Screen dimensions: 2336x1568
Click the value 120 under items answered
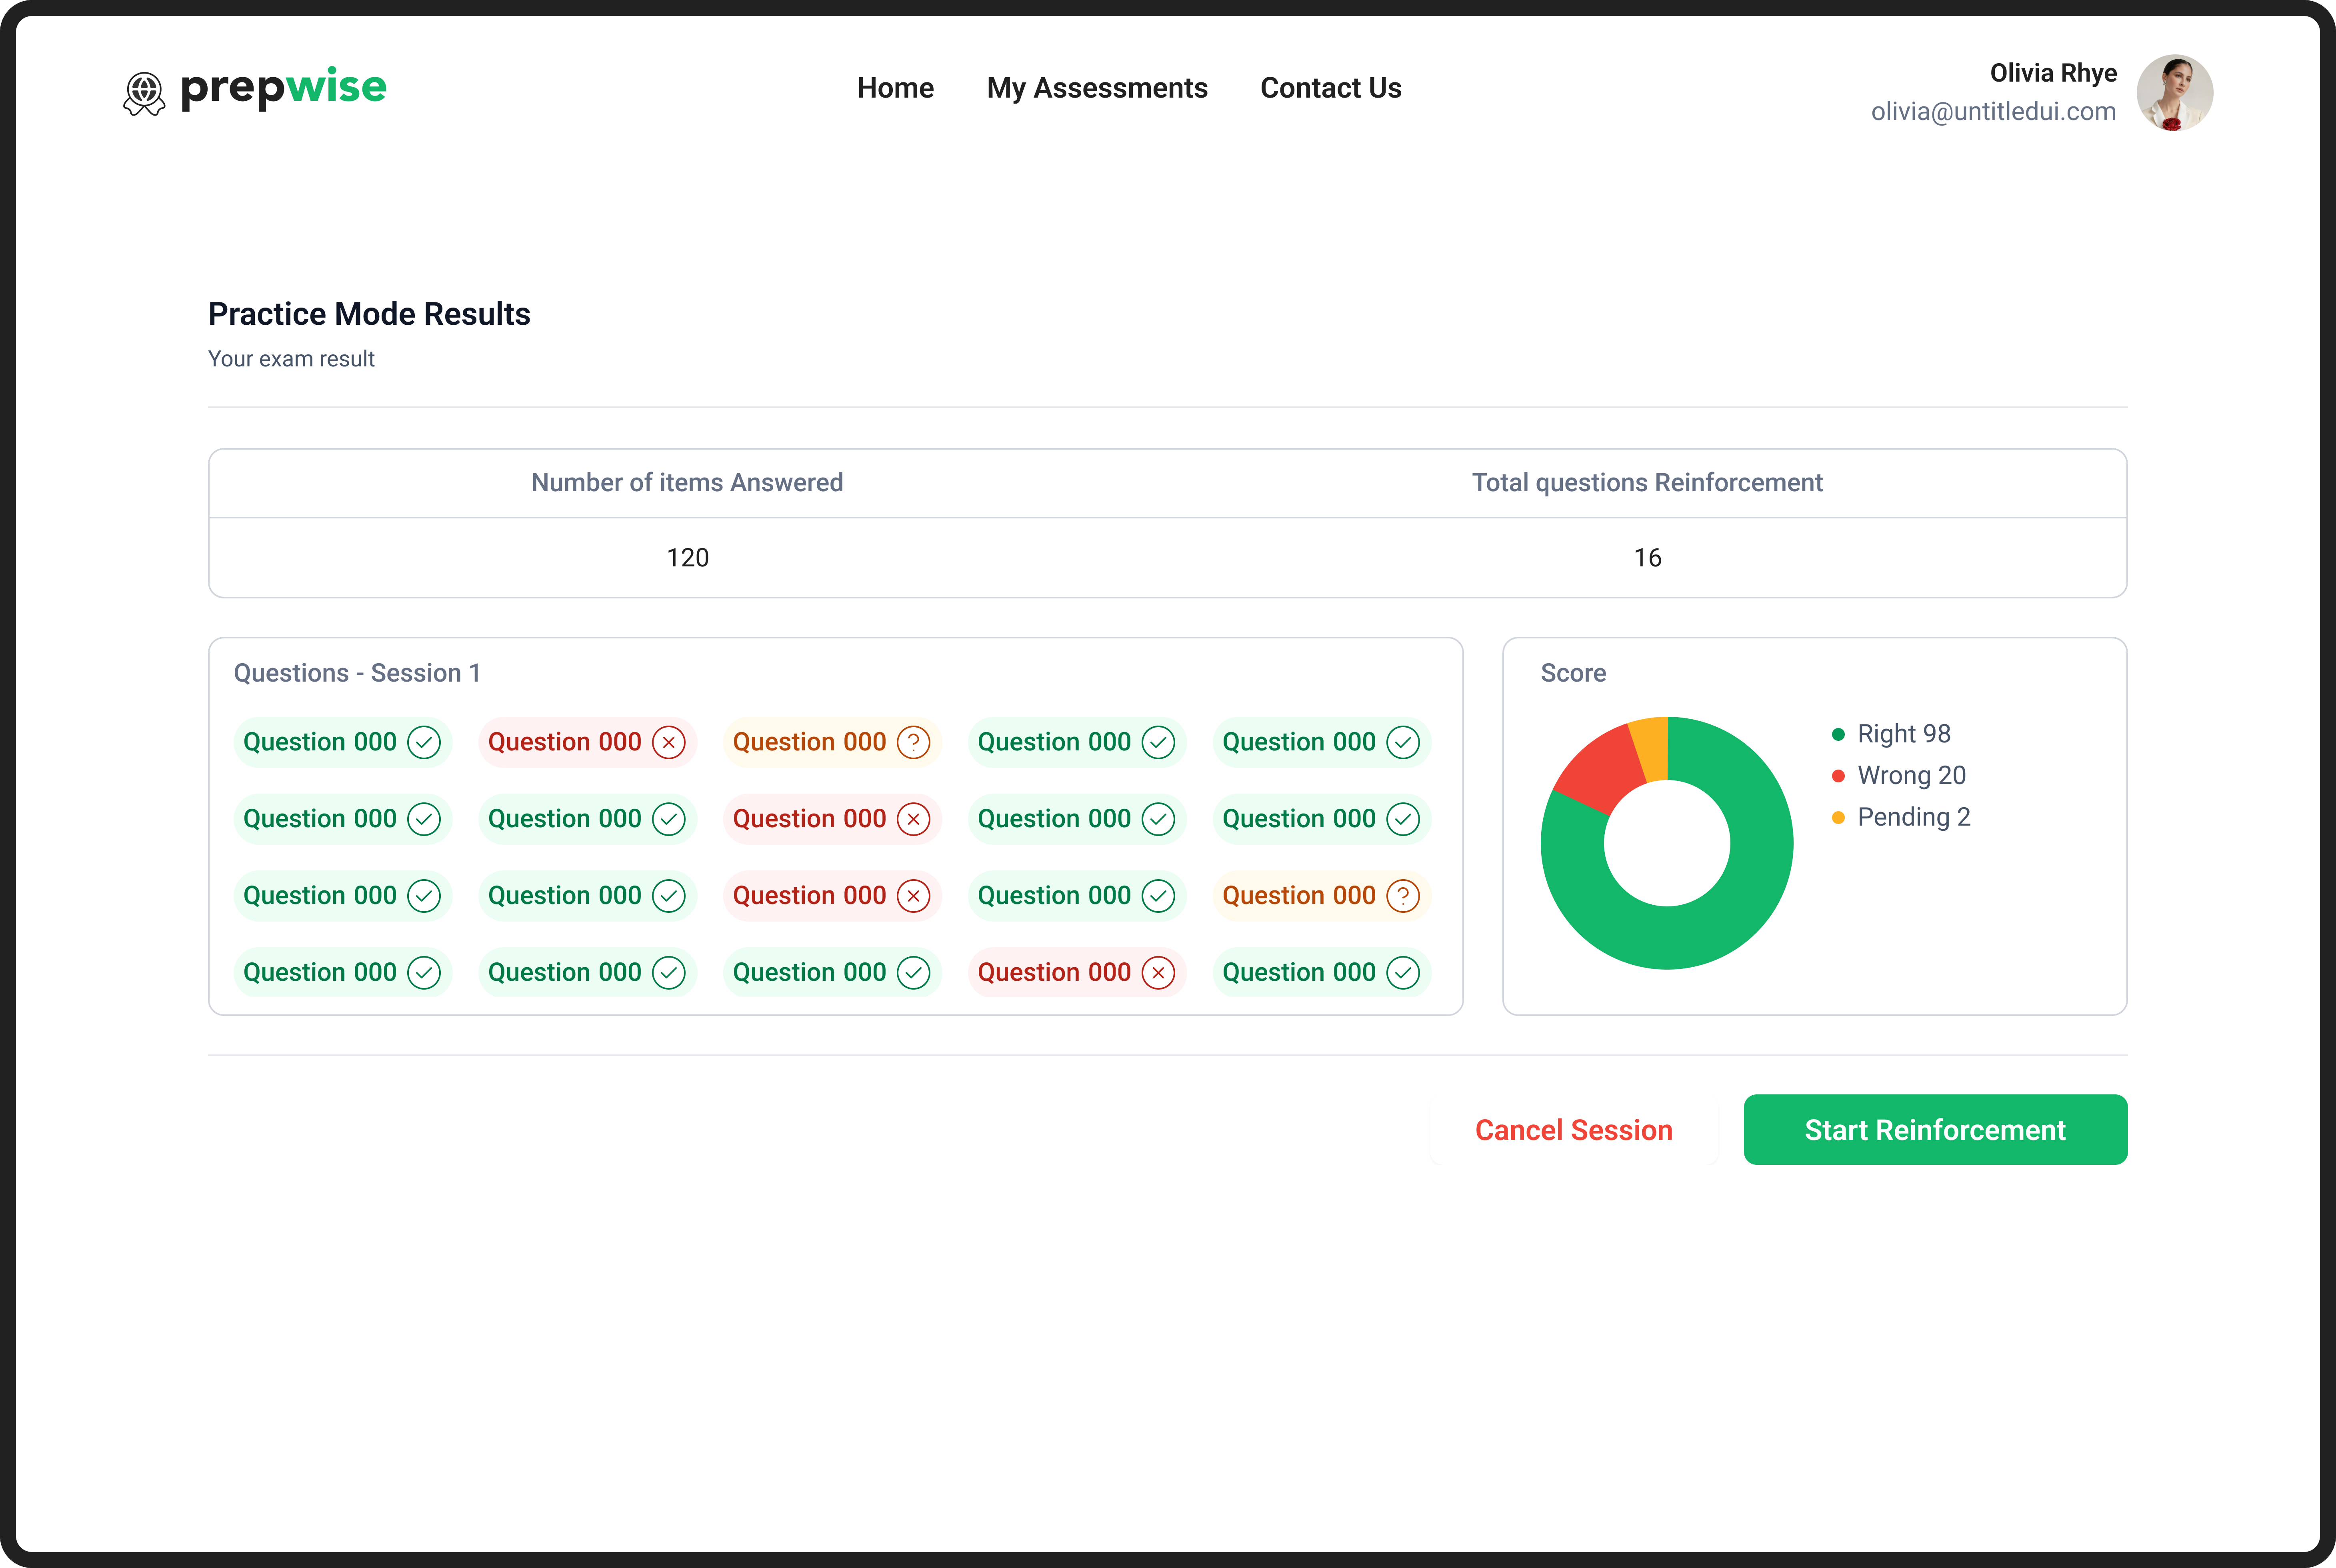click(x=687, y=558)
